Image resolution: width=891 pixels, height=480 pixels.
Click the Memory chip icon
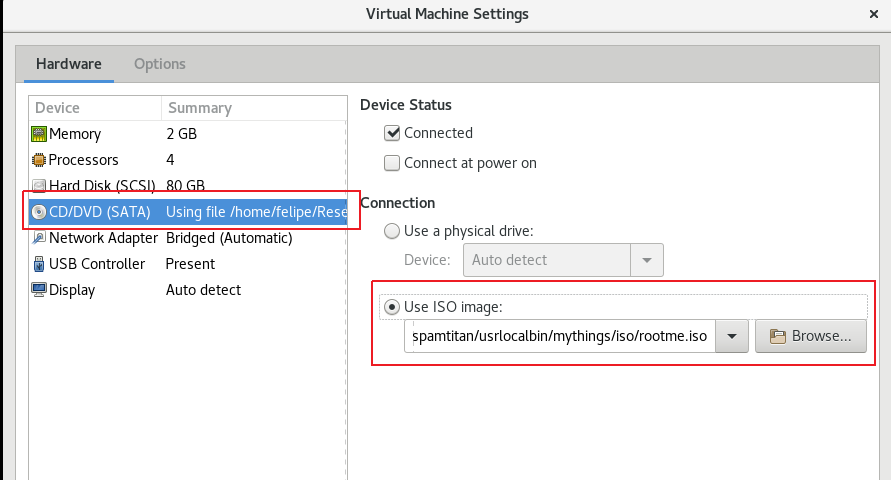(x=39, y=134)
